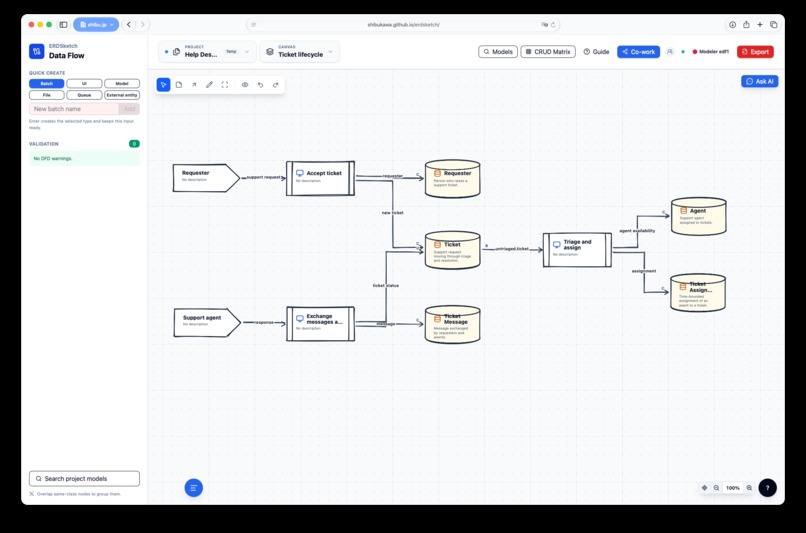Select the Ticket Assign... data store node
The height and width of the screenshot is (533, 806).
pyautogui.click(x=698, y=292)
